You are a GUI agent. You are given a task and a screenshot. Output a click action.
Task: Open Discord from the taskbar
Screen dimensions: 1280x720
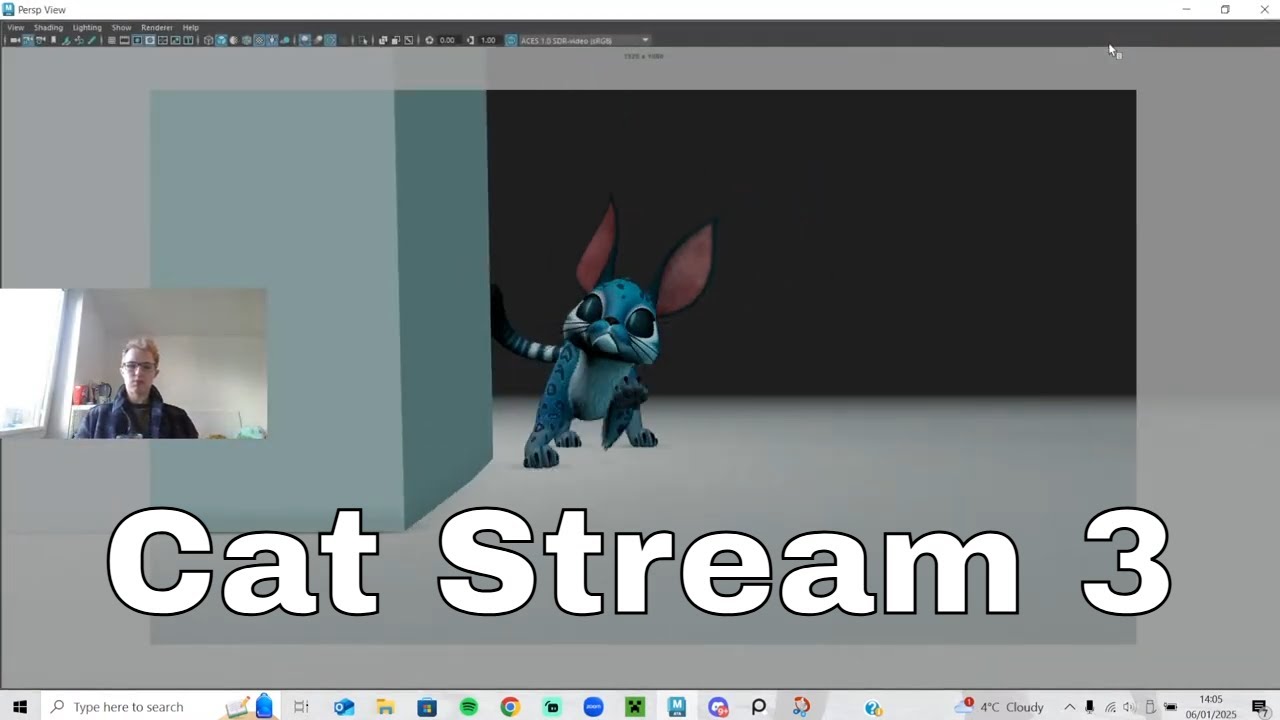pos(718,707)
